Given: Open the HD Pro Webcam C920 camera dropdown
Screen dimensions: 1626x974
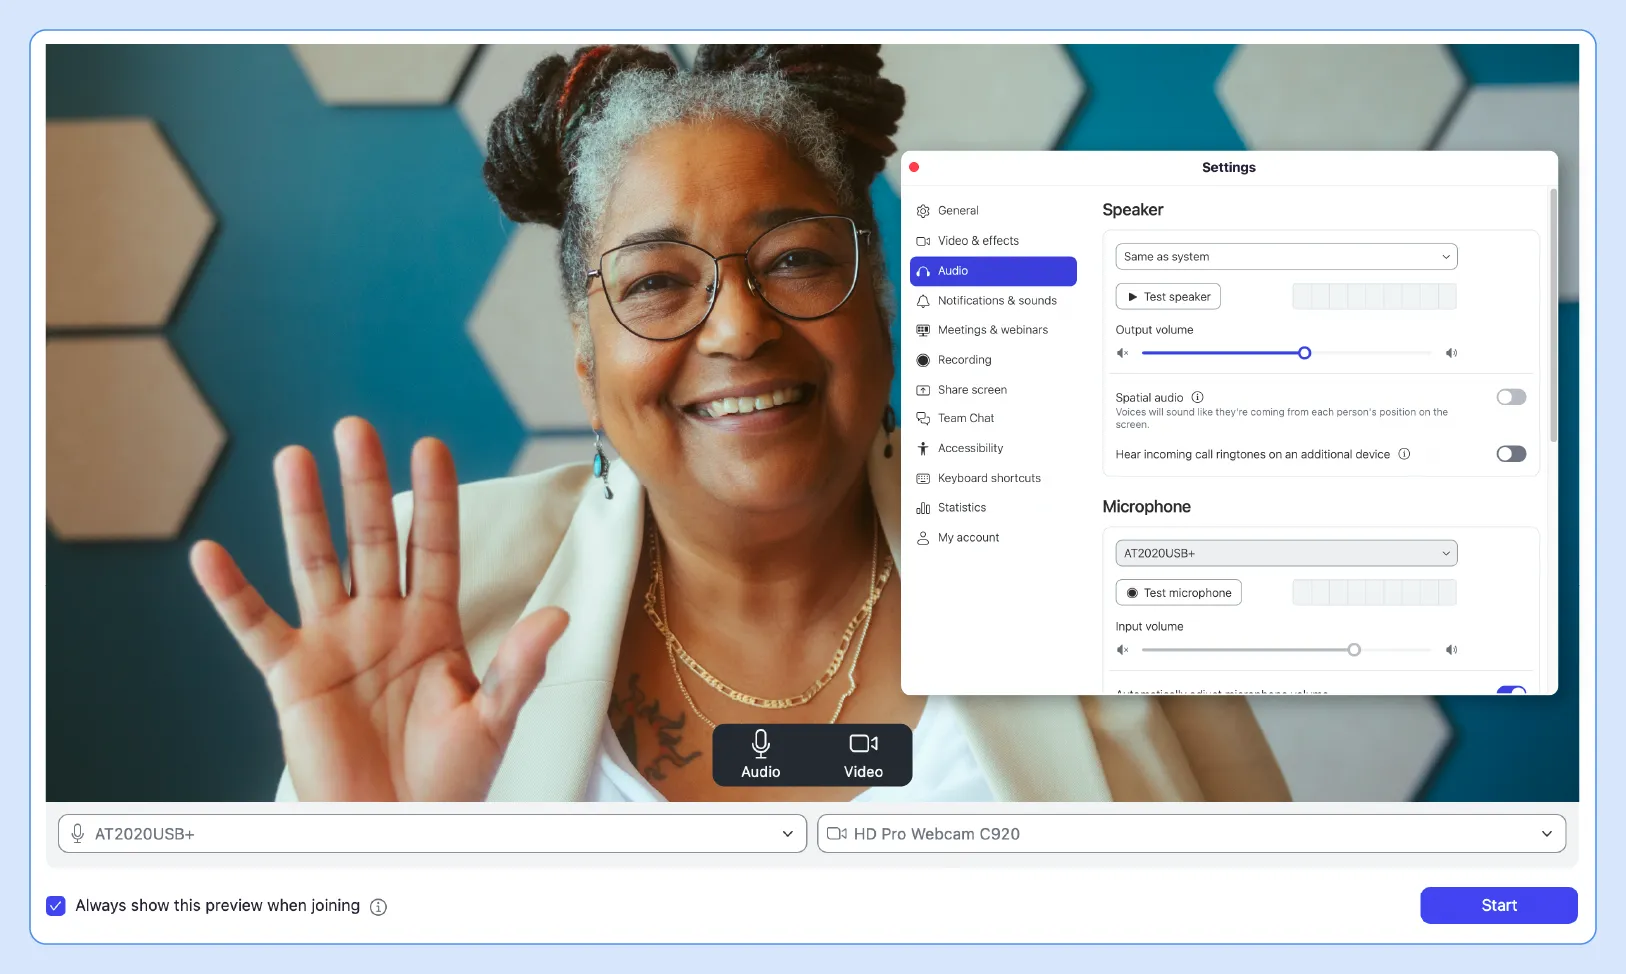Looking at the screenshot, I should [x=1192, y=833].
